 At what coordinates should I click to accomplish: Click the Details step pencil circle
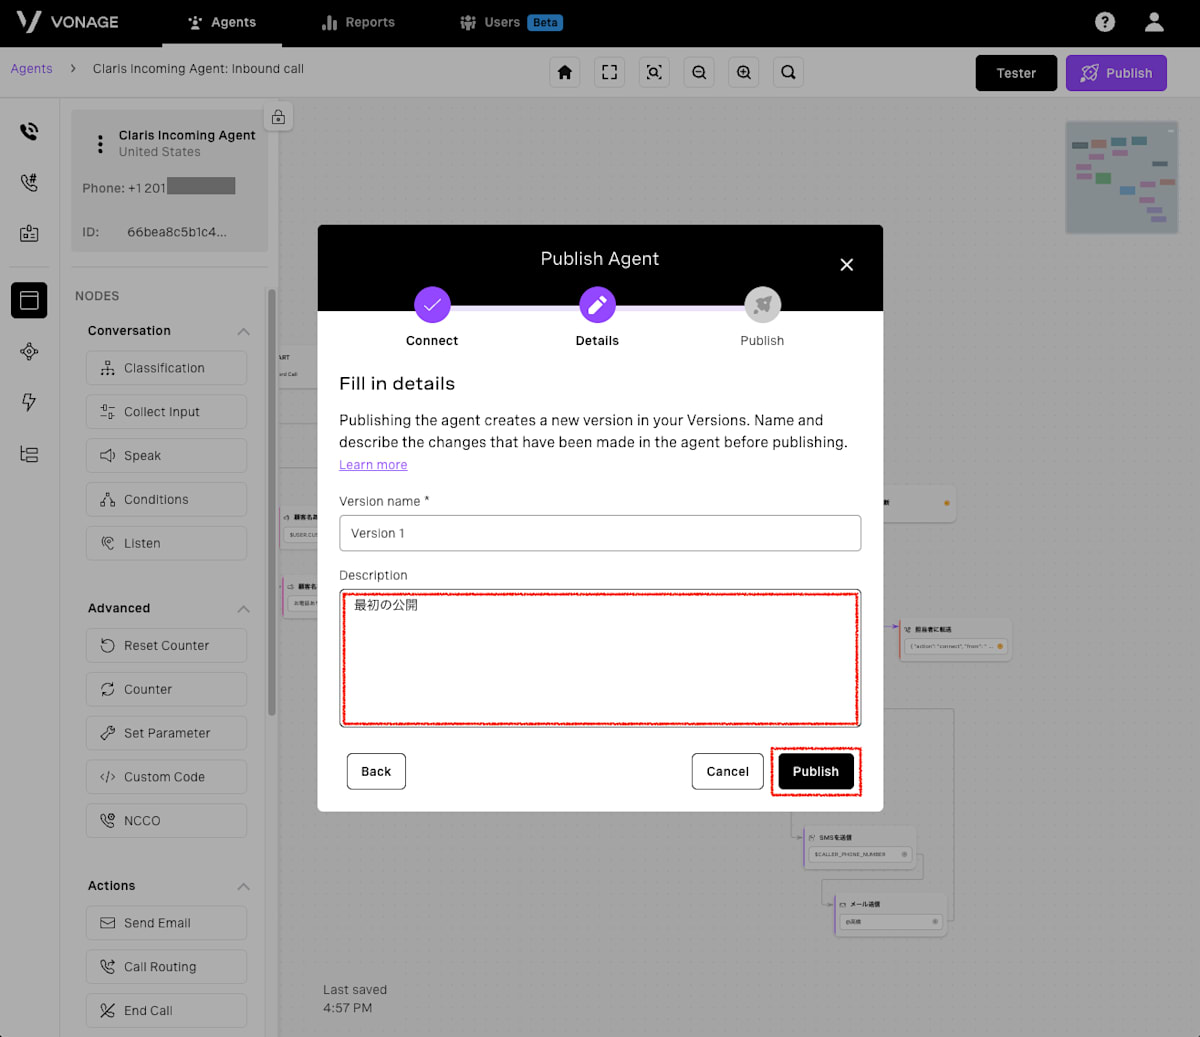(597, 305)
